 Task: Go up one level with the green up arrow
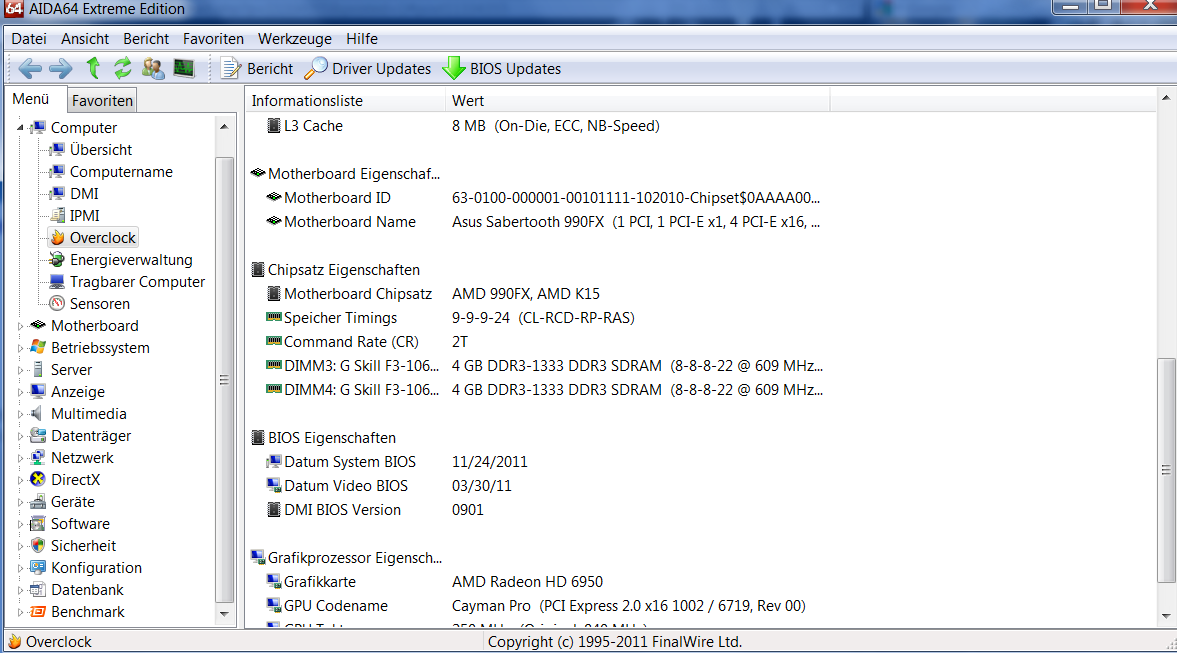[x=93, y=68]
